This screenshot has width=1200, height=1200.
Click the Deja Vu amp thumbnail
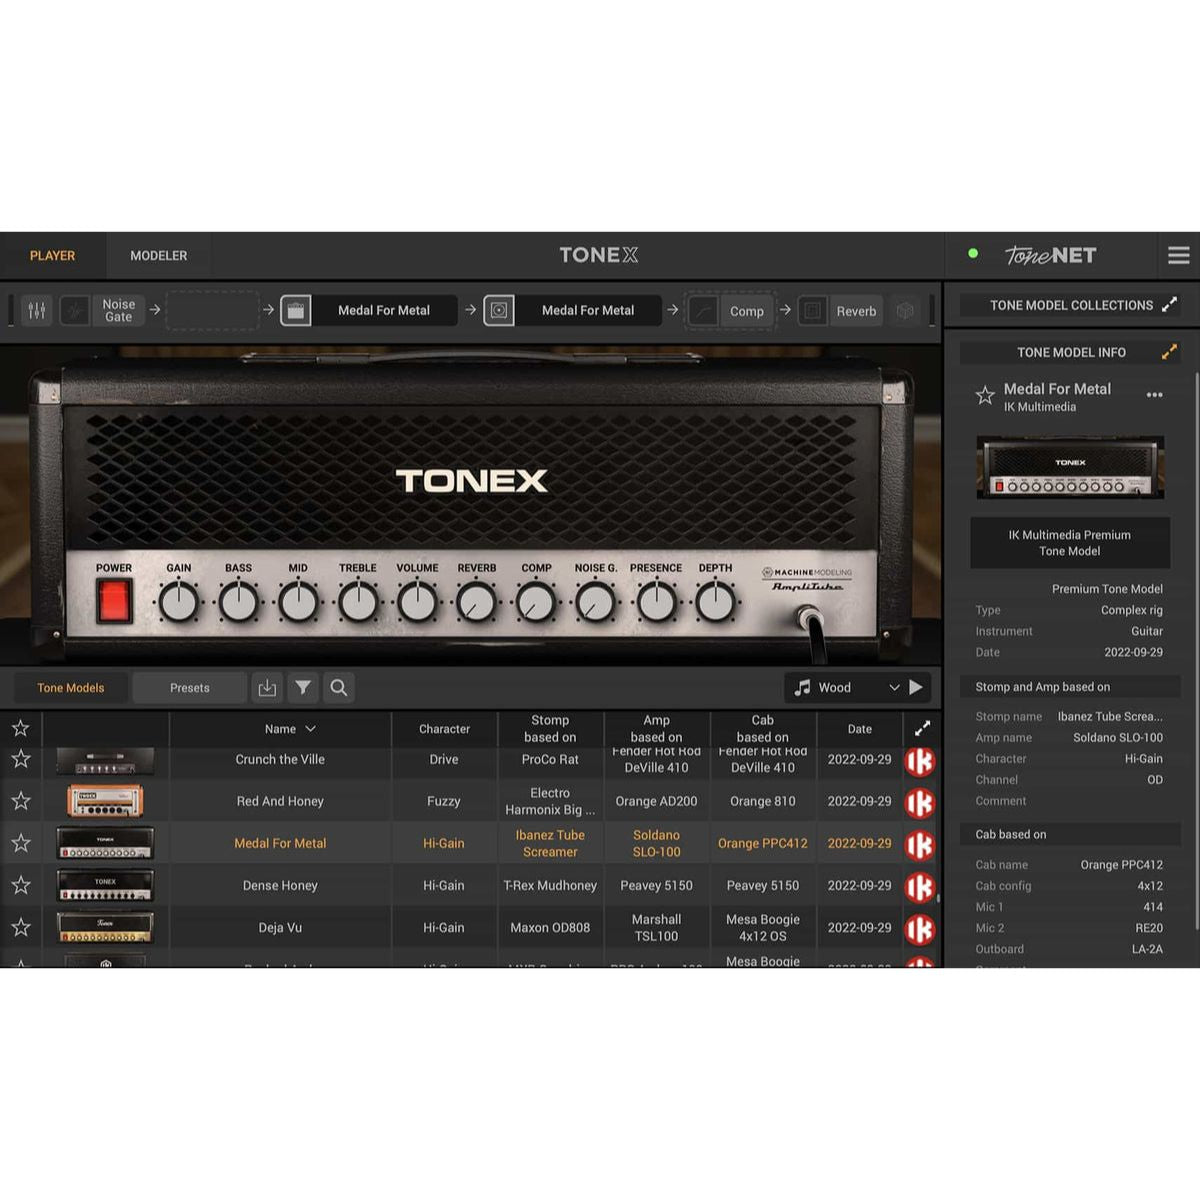coord(105,927)
